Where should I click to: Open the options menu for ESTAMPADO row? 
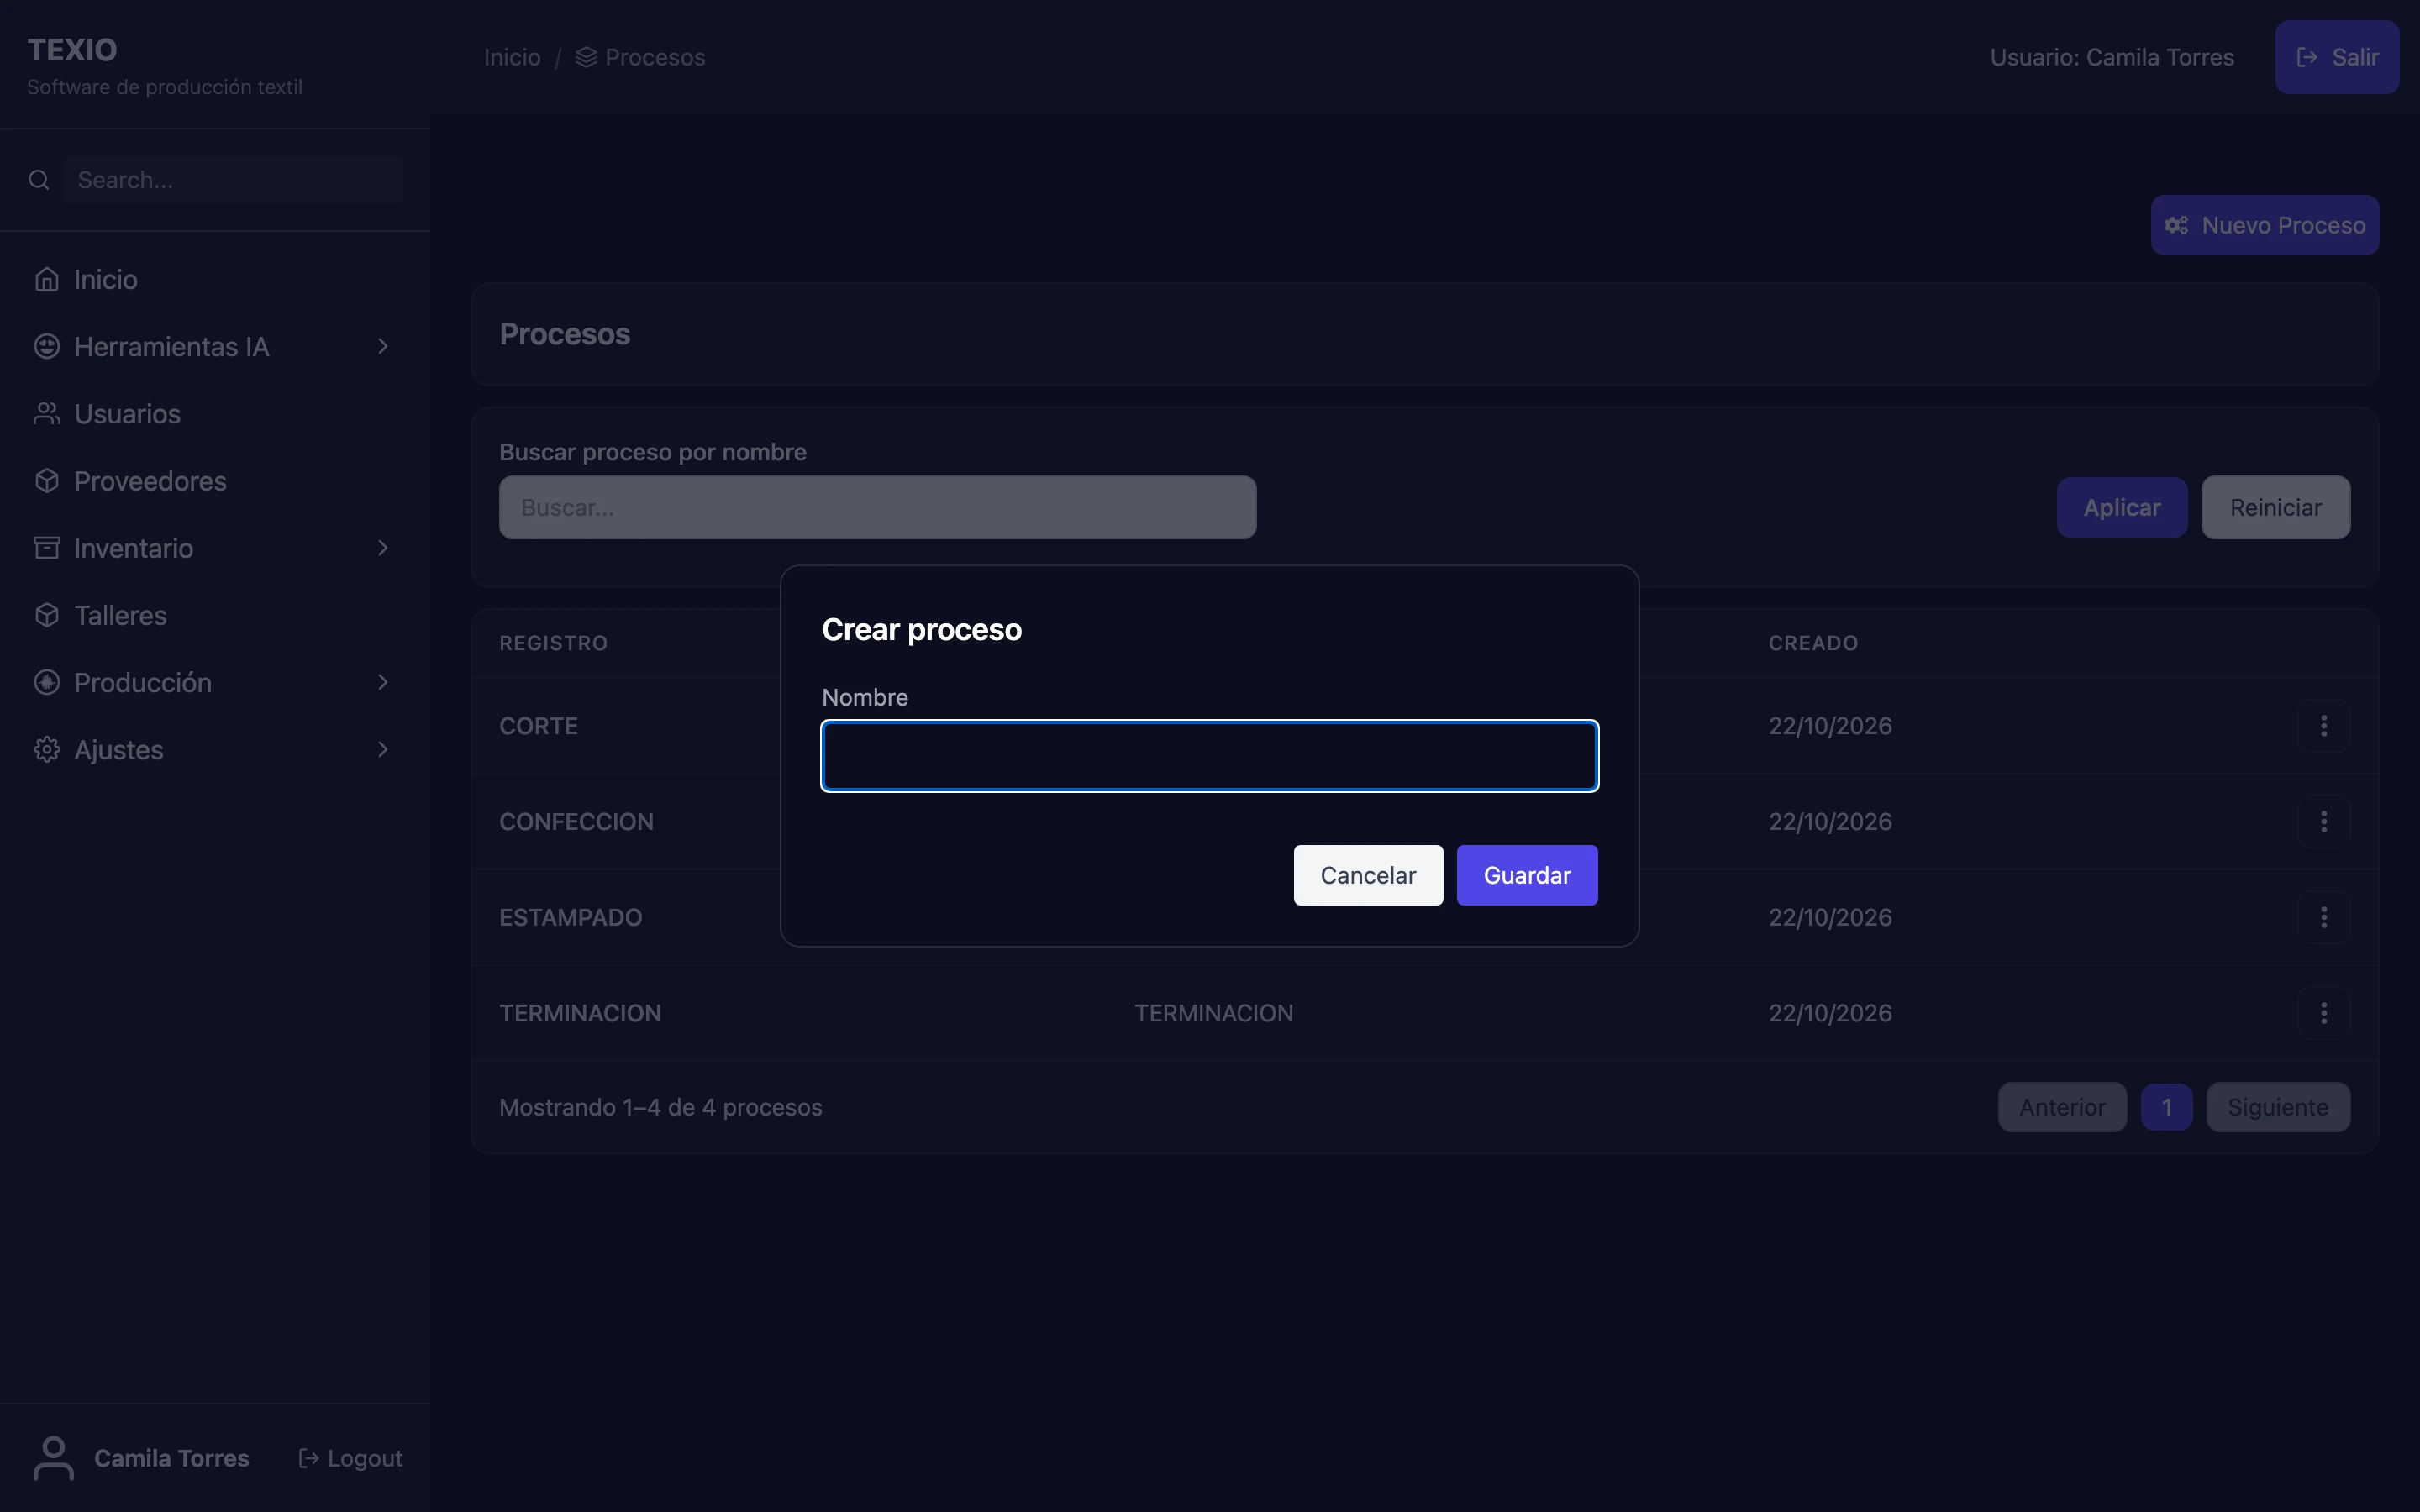click(x=2323, y=917)
